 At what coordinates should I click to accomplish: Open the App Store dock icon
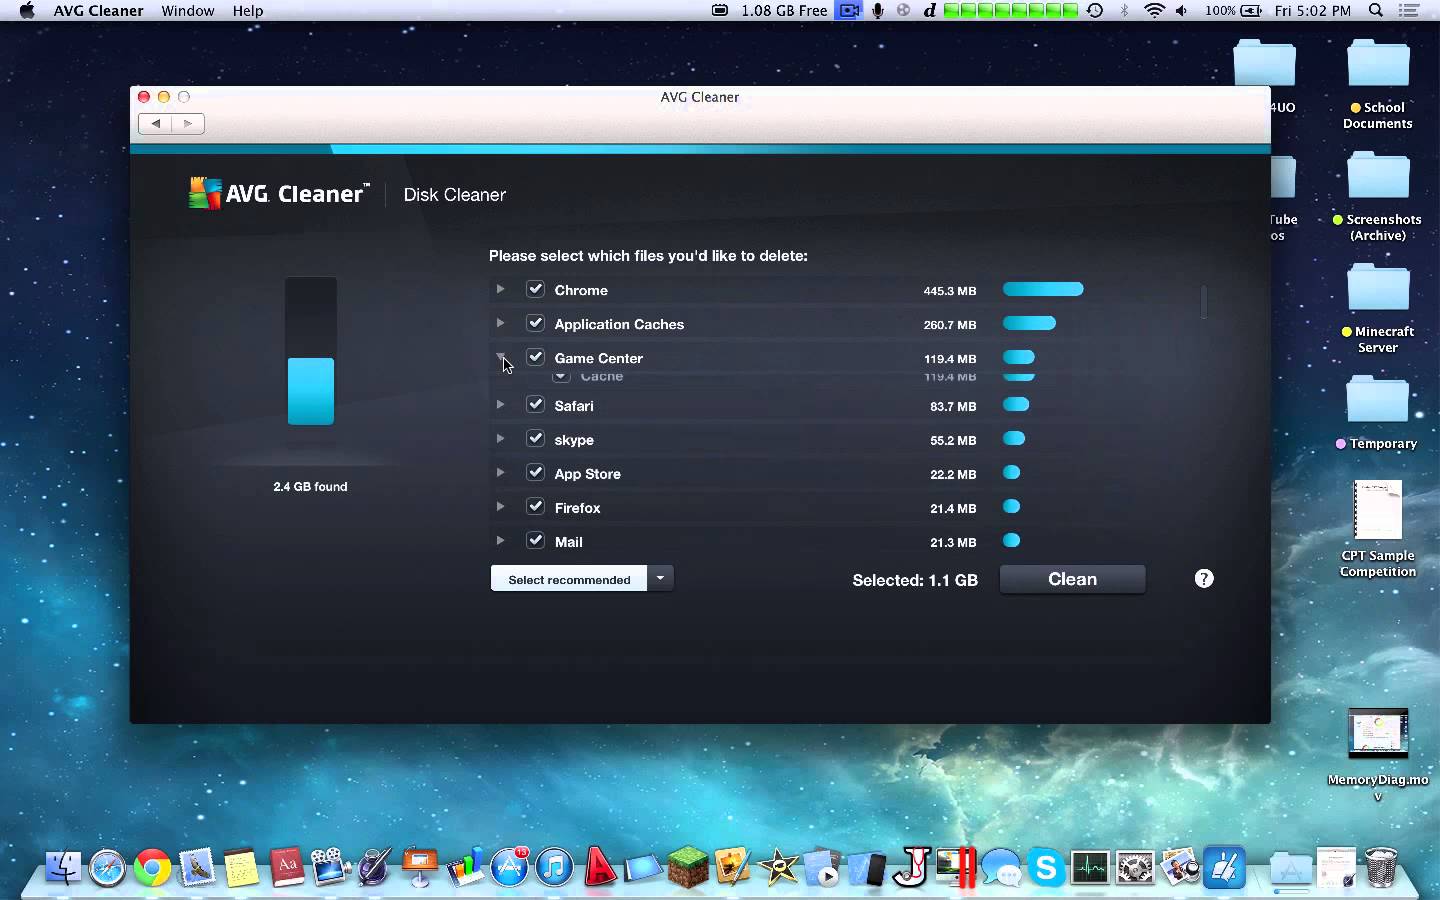[x=510, y=867]
